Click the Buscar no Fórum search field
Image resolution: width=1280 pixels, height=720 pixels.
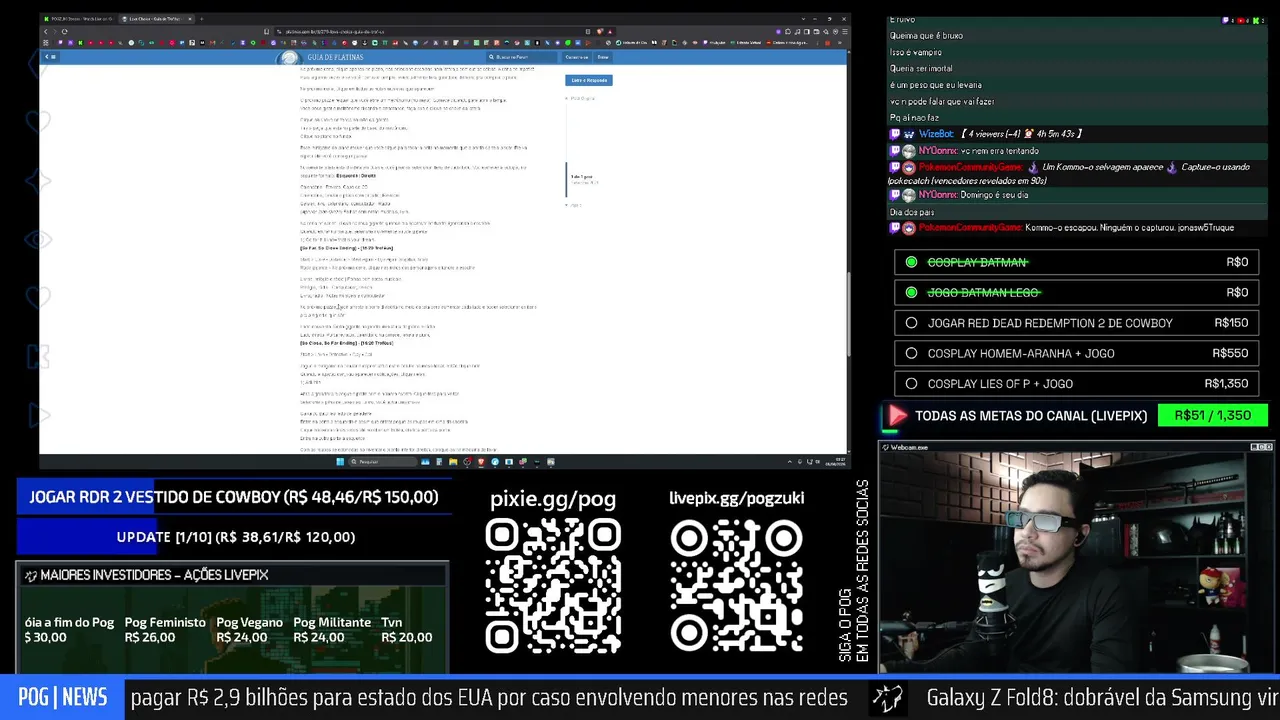(520, 57)
